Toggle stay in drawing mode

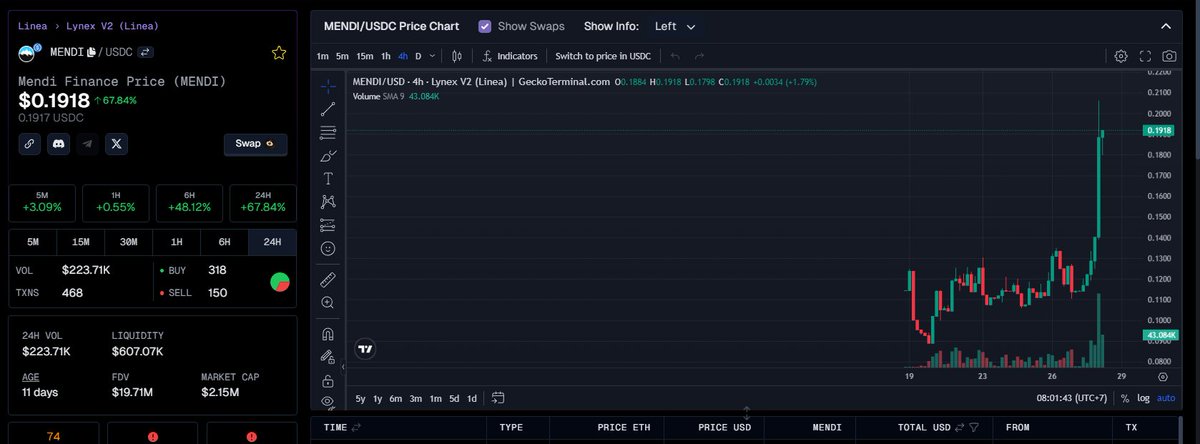pos(327,357)
